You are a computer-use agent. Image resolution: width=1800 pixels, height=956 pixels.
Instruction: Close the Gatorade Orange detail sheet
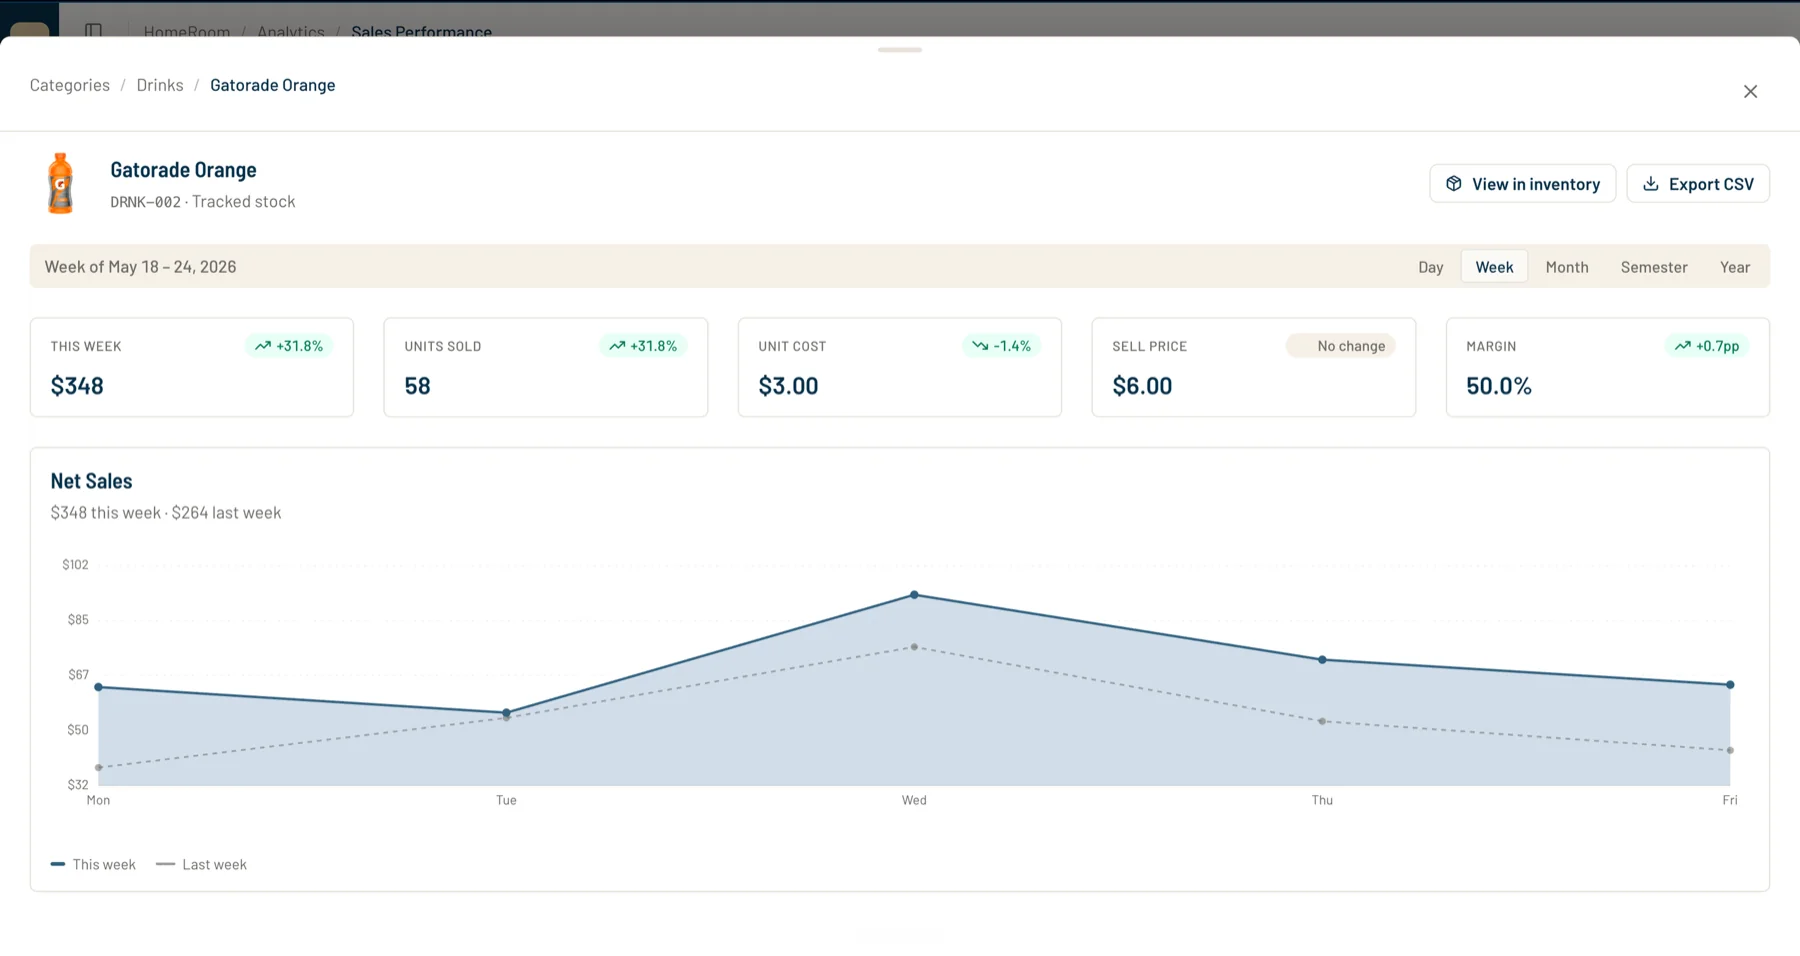(x=1750, y=91)
